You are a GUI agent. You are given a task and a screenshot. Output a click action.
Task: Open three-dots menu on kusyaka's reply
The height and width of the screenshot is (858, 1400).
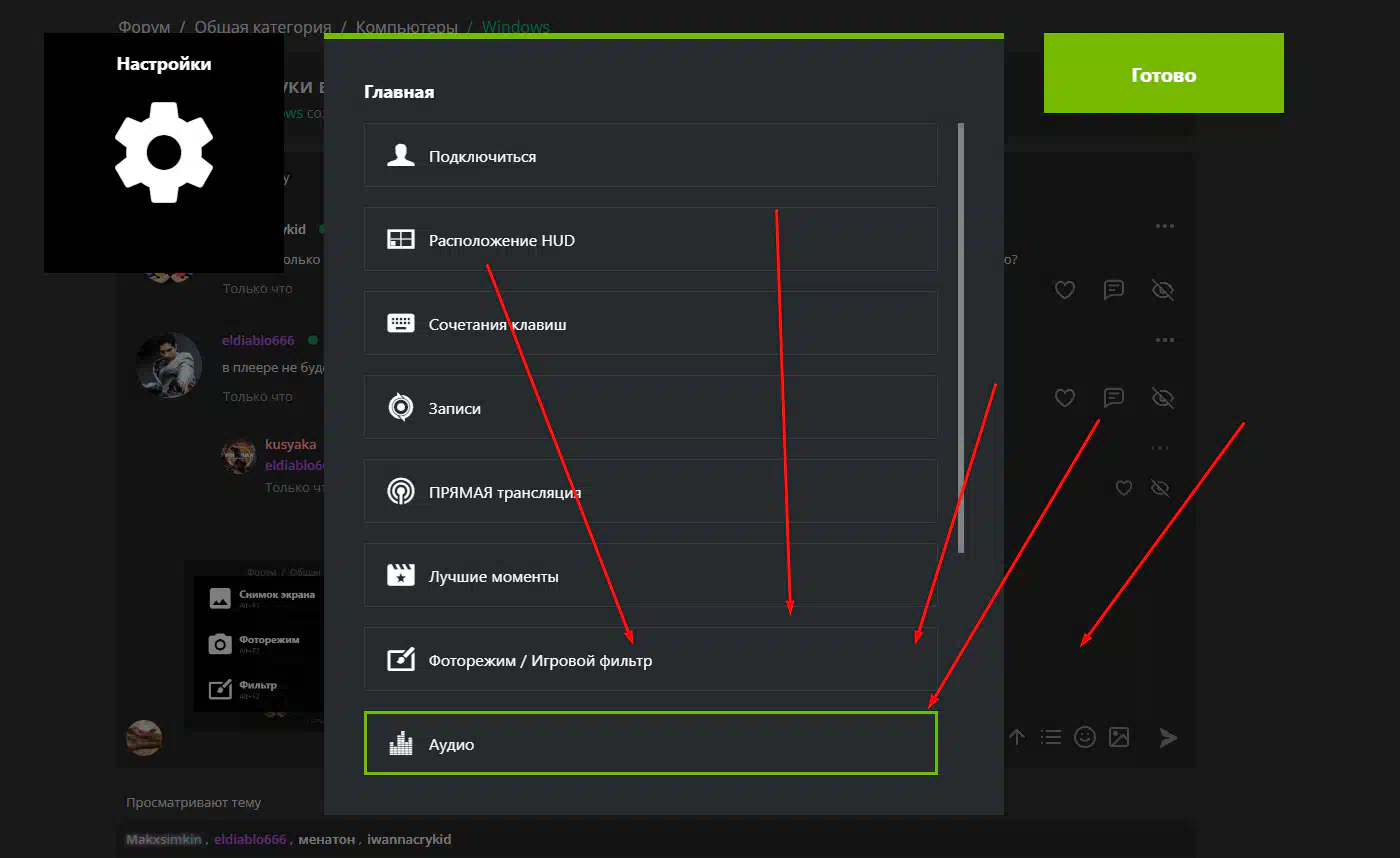pos(1160,448)
